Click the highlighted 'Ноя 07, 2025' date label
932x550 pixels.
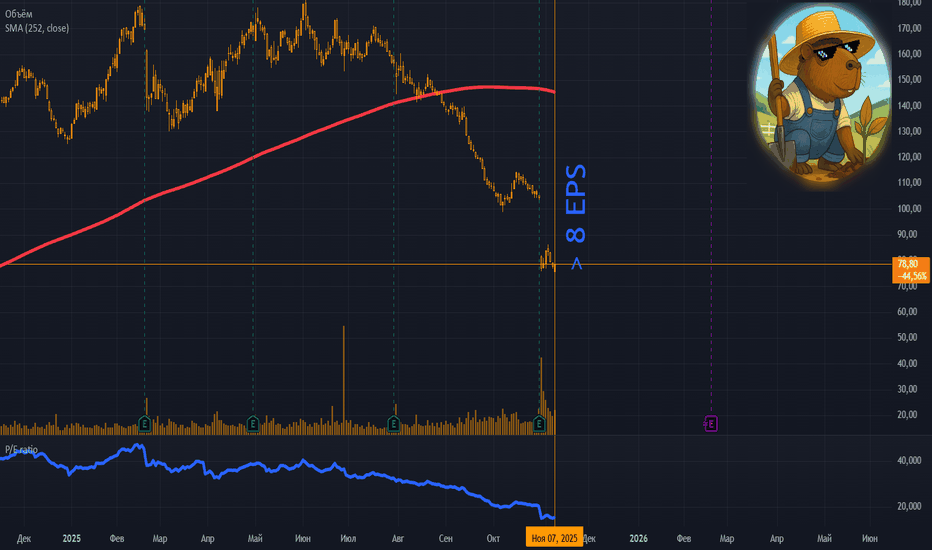point(554,538)
